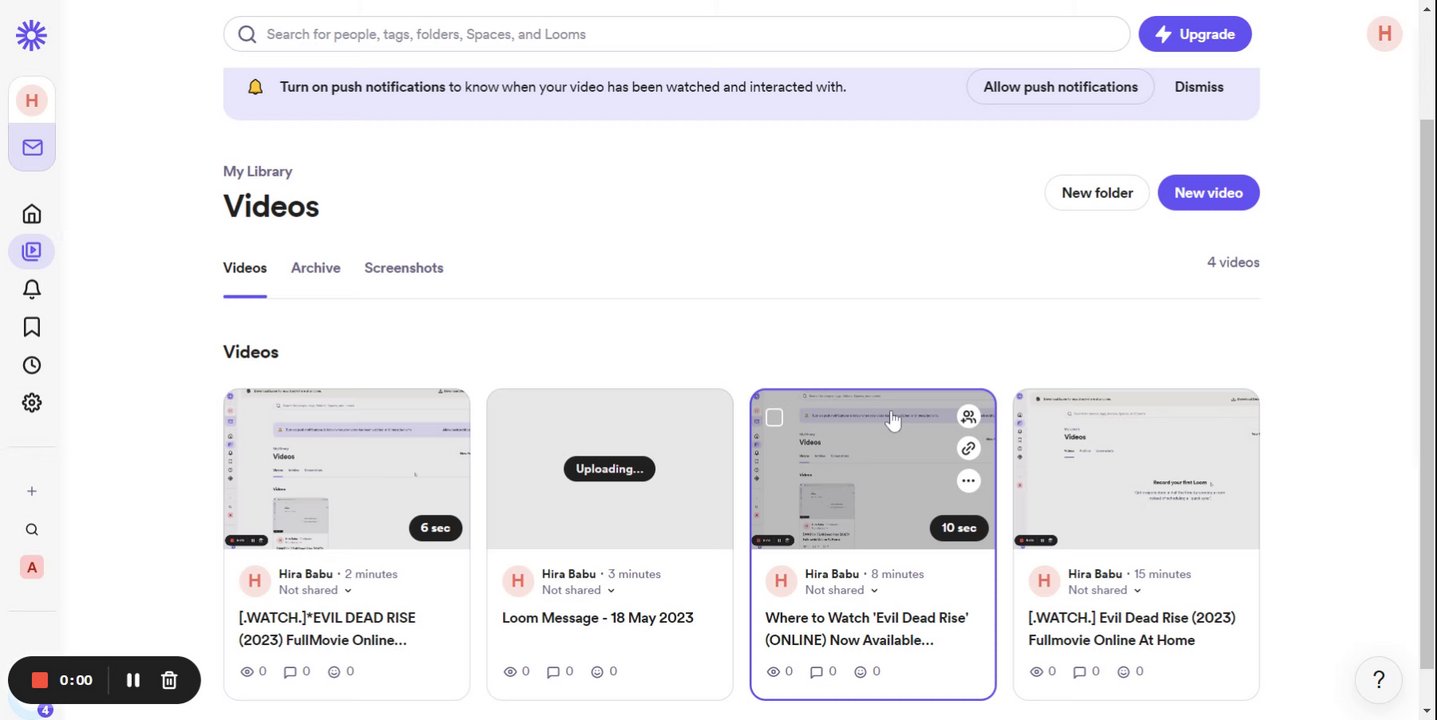Switch to the Screenshots tab

coord(404,268)
